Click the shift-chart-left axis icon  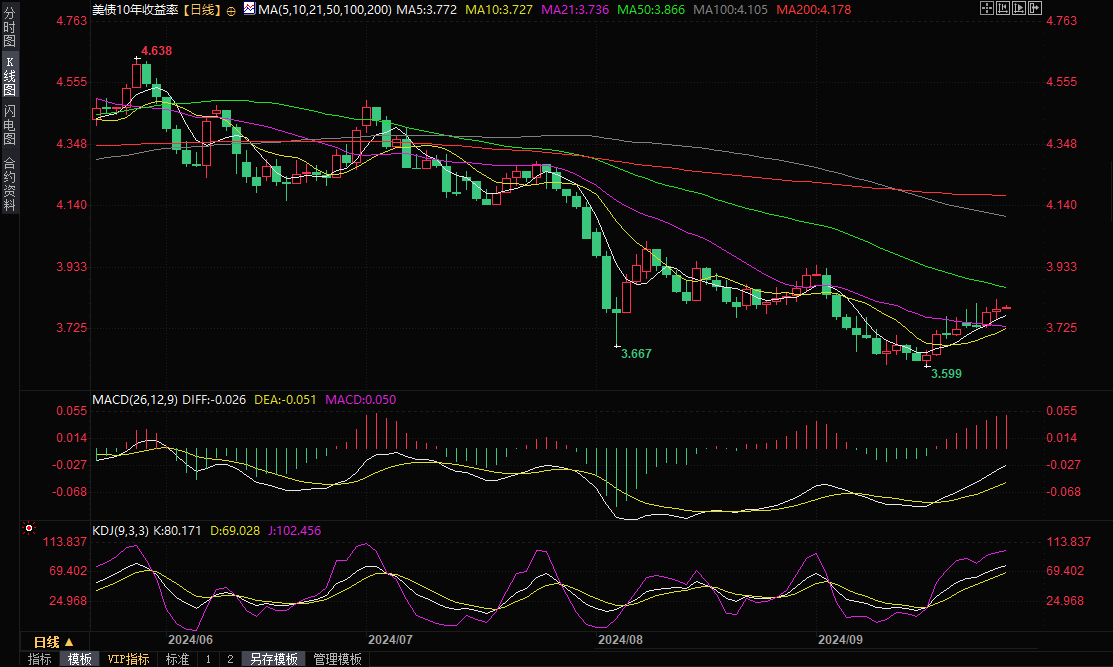click(x=1002, y=9)
